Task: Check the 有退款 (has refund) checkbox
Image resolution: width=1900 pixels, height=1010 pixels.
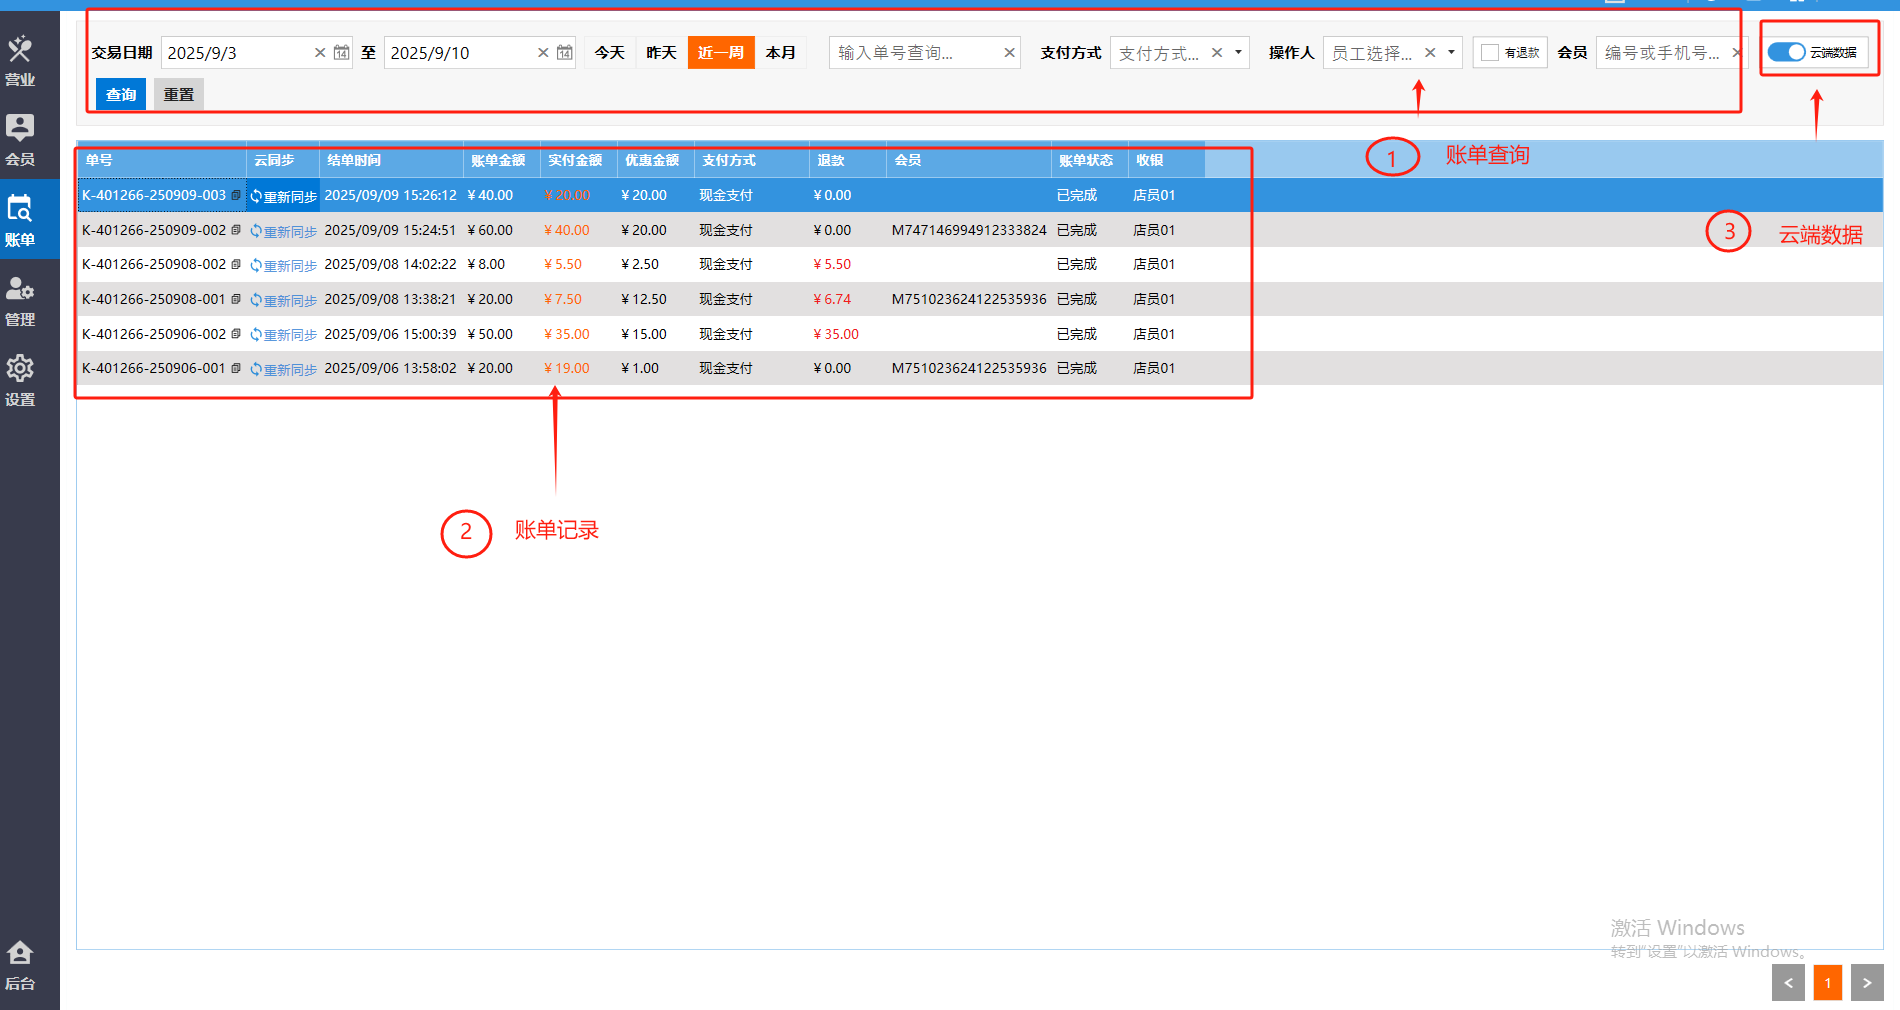Action: pos(1490,52)
